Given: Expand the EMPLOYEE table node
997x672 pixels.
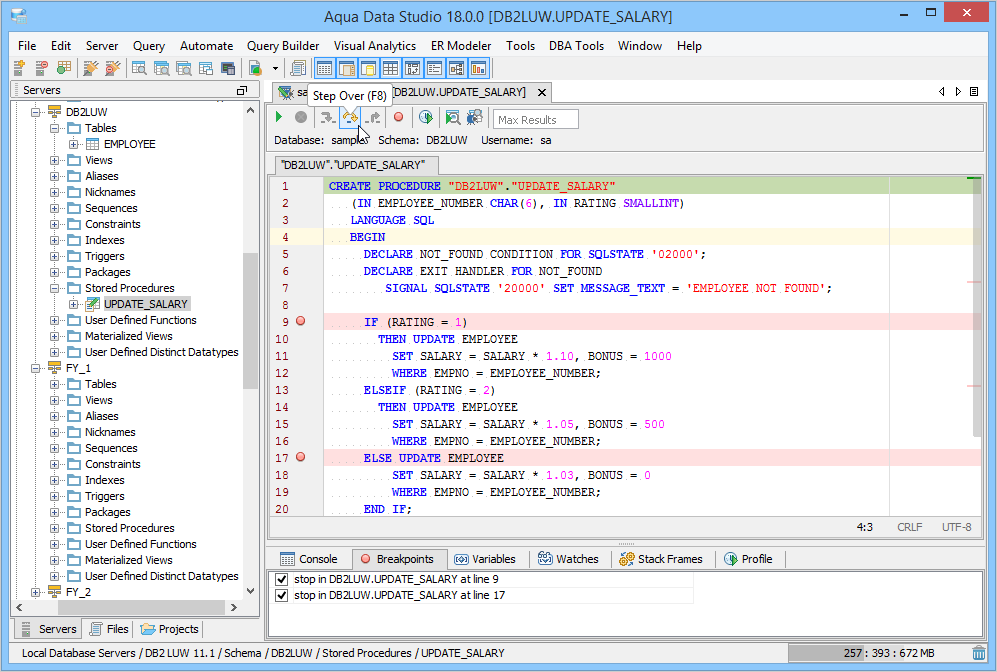Looking at the screenshot, I should pyautogui.click(x=74, y=144).
